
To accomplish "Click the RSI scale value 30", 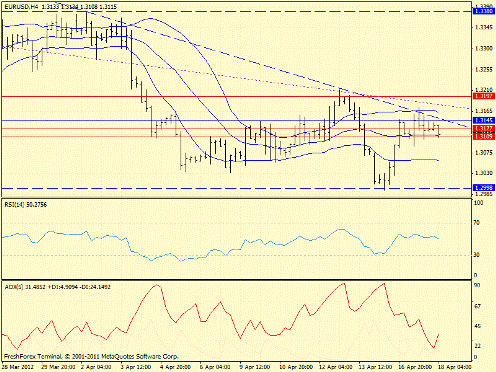I will pyautogui.click(x=477, y=255).
